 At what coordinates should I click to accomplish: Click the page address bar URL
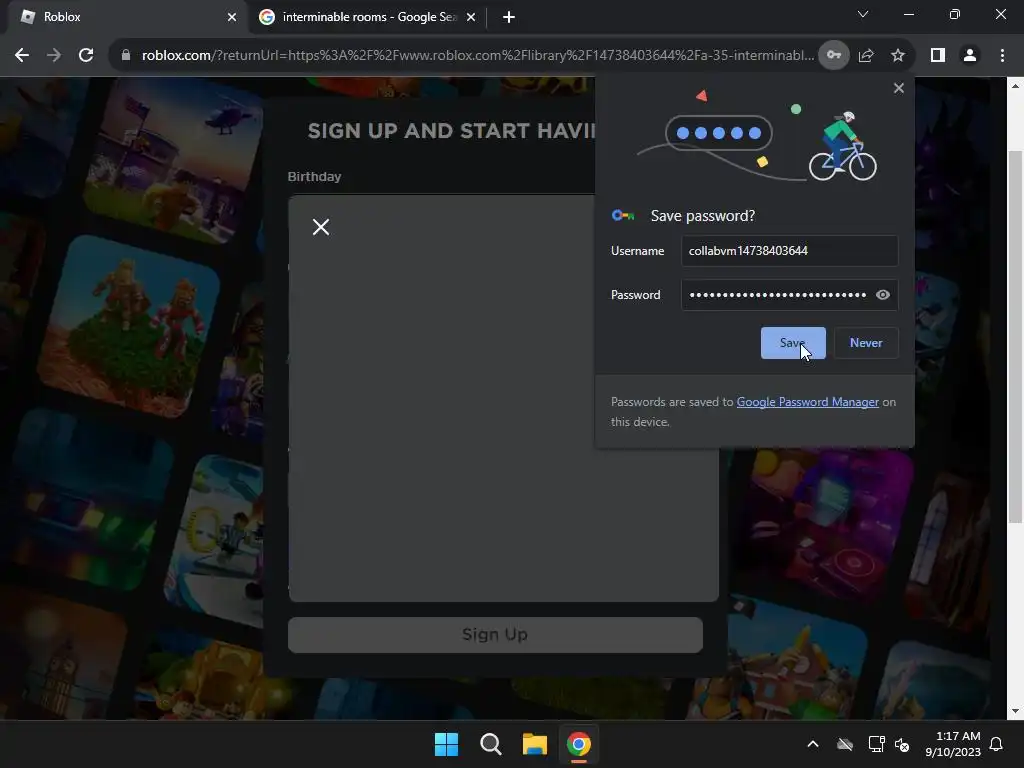click(x=477, y=56)
